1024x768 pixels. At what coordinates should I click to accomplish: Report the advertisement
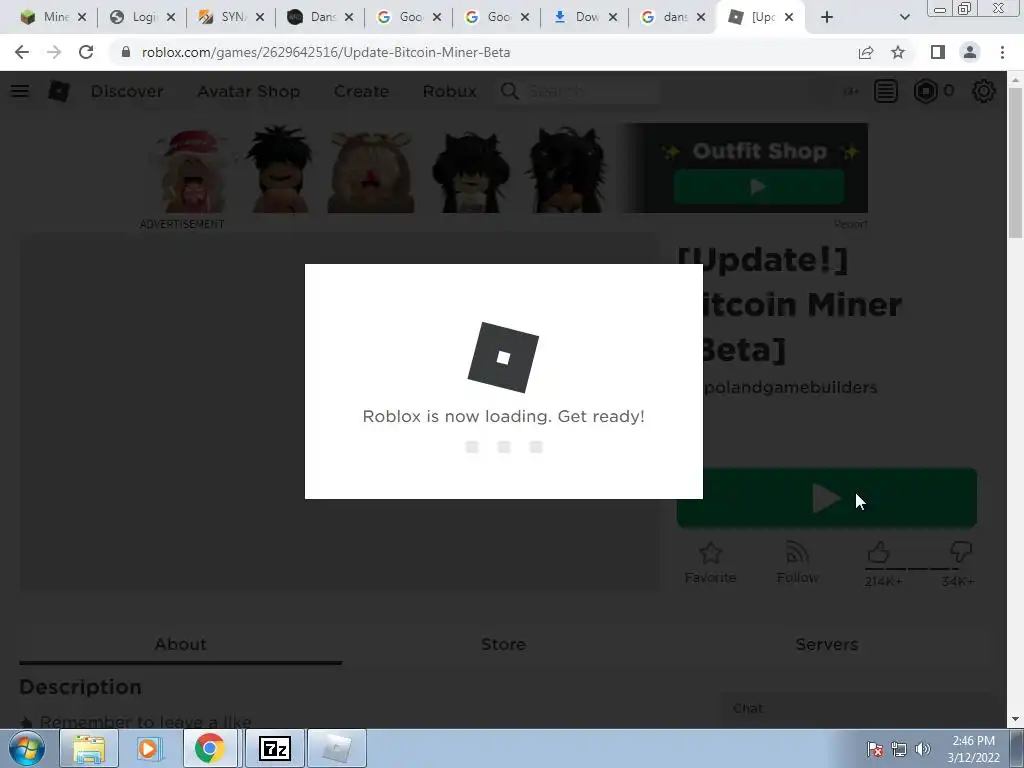tap(850, 224)
